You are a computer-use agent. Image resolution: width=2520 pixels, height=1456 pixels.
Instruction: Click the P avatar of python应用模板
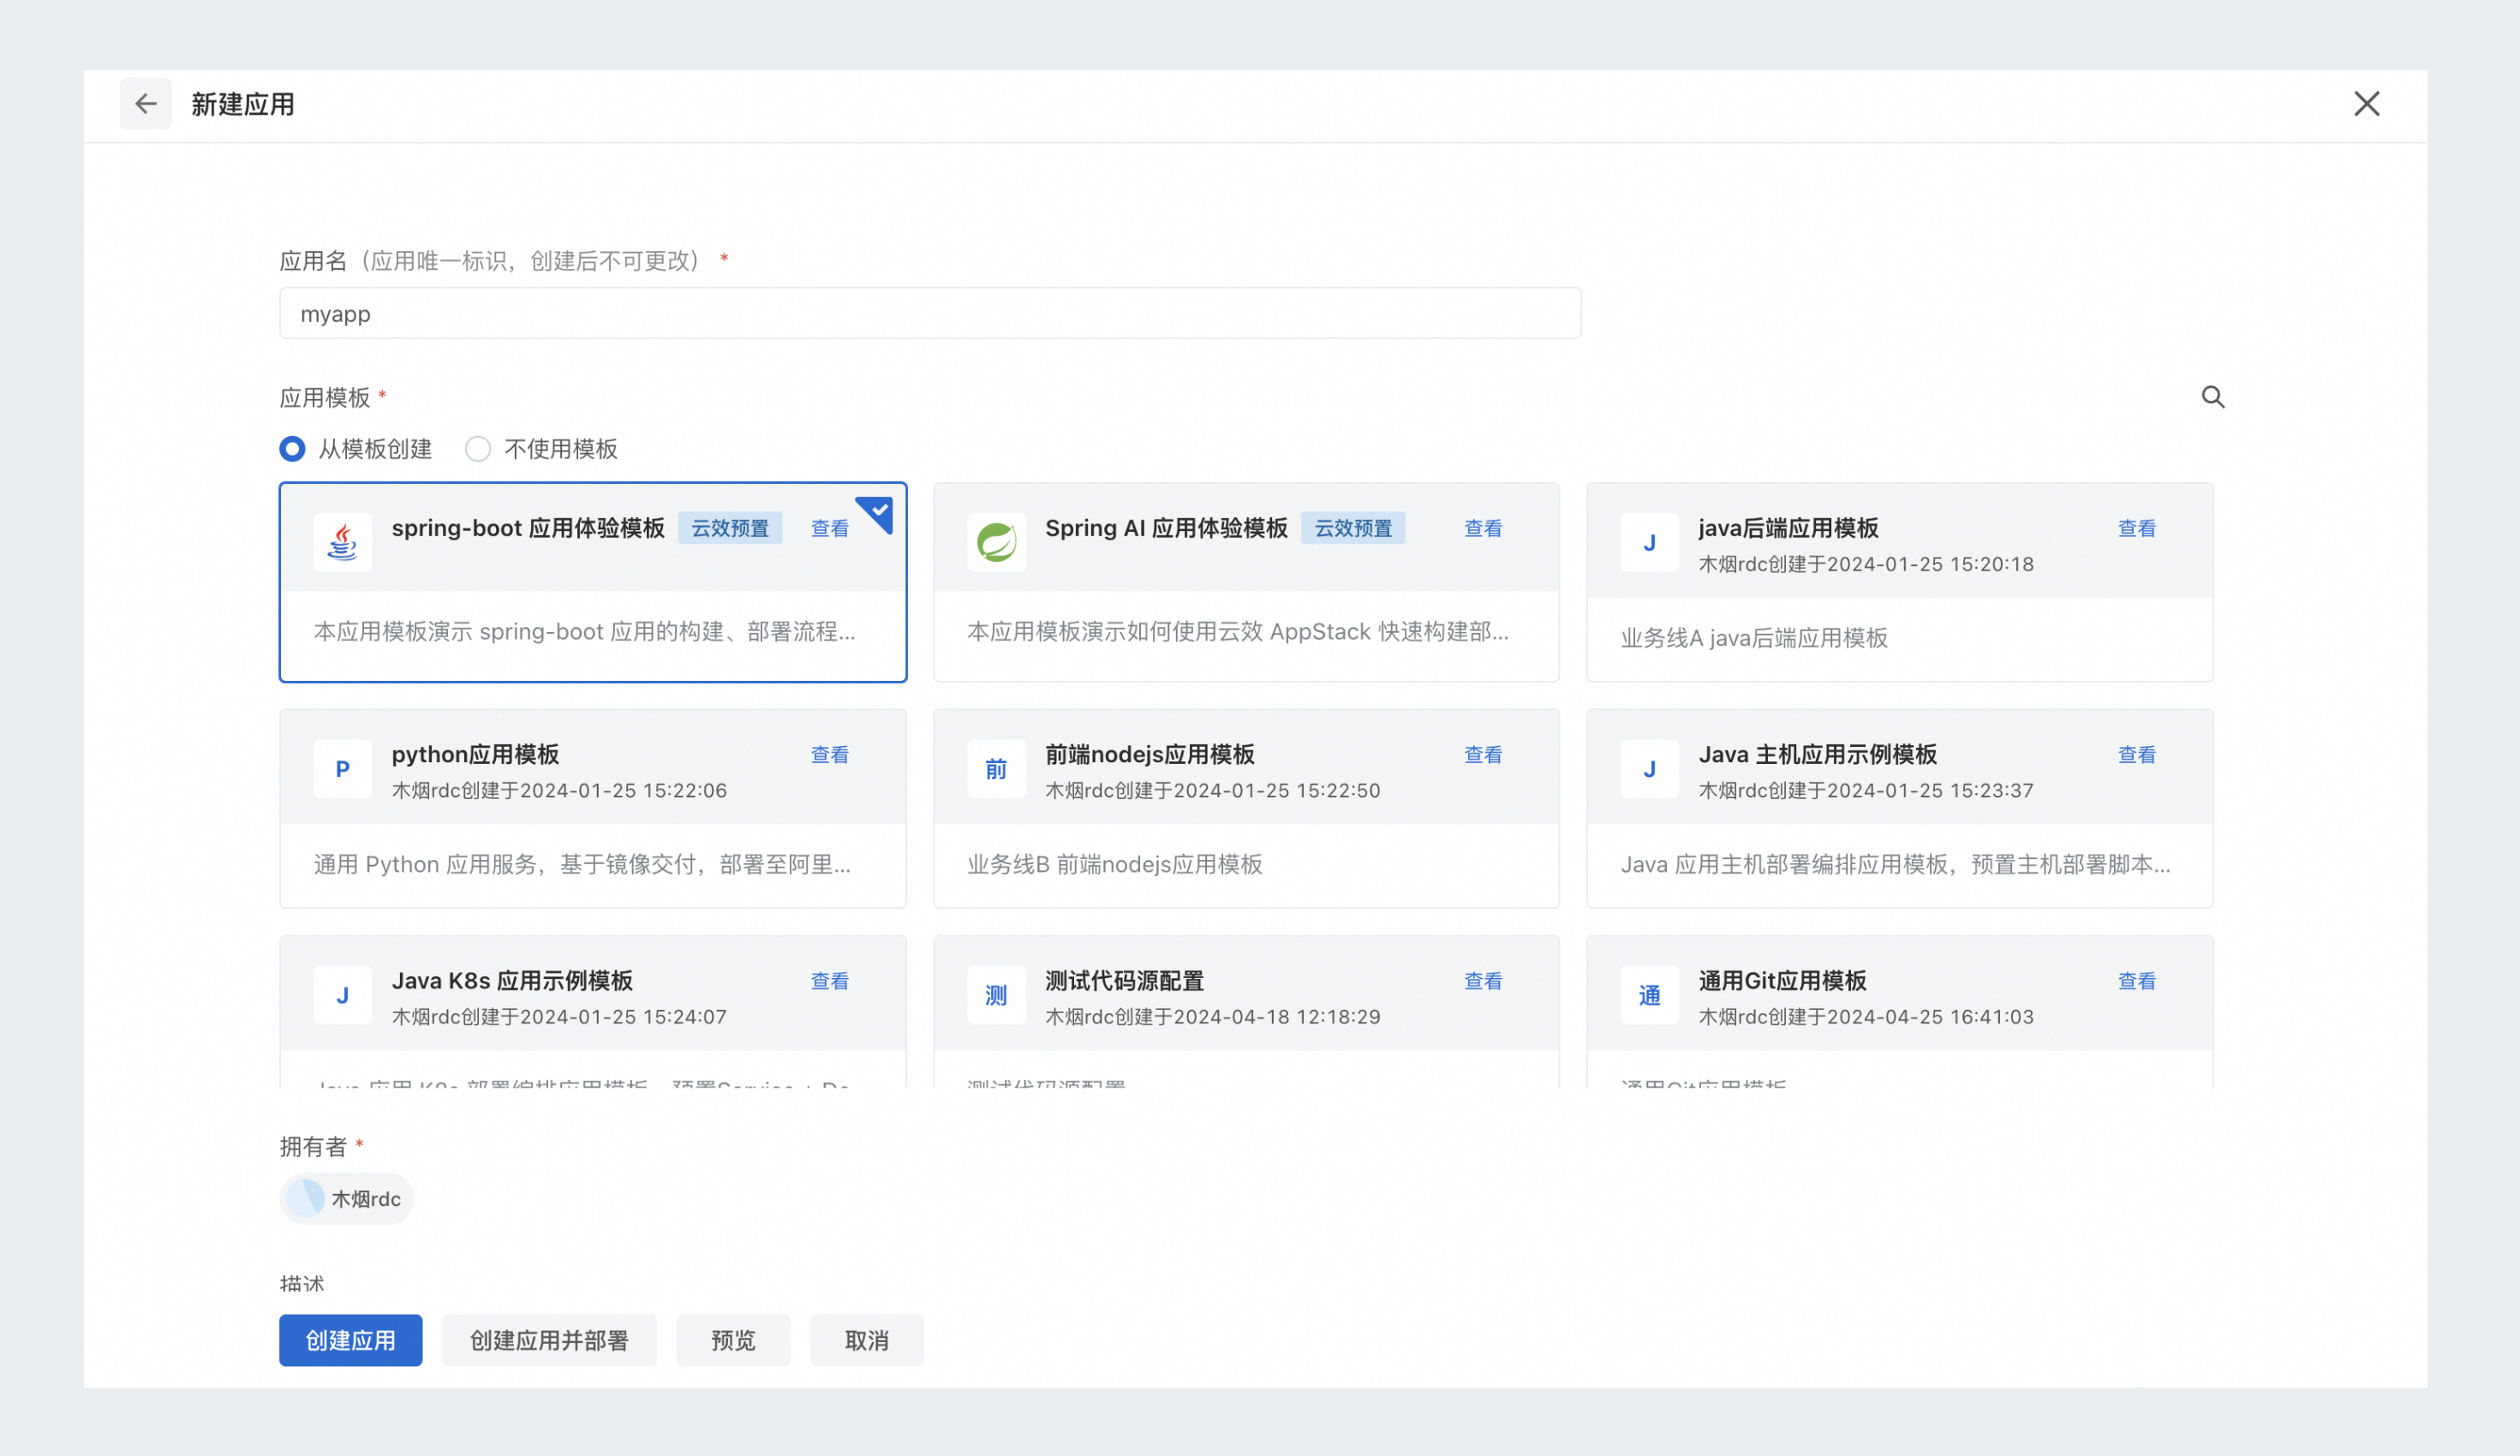point(343,769)
